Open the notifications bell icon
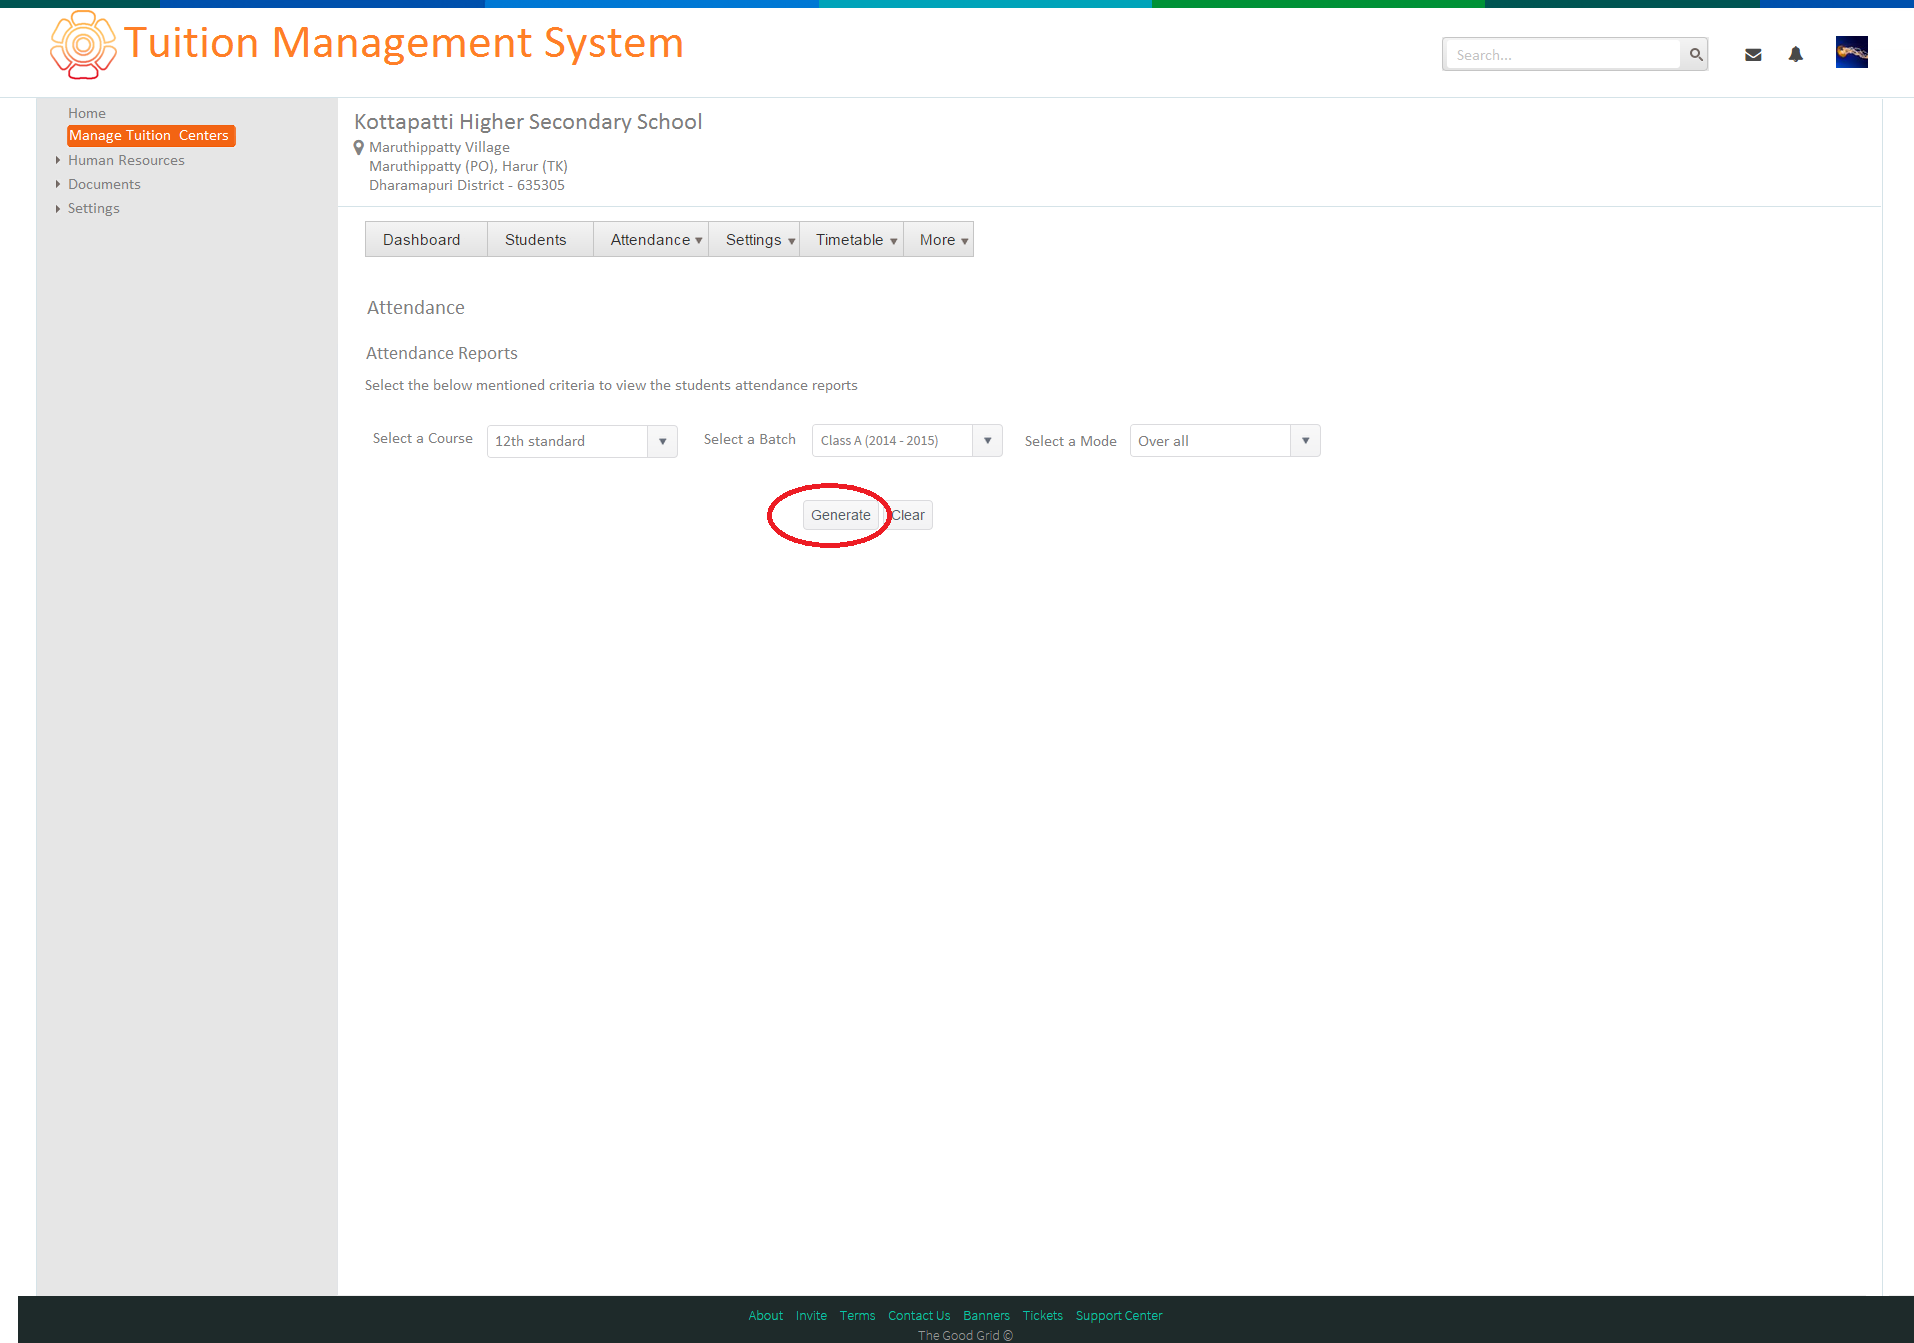Screen dimensions: 1914x1343 [1796, 55]
